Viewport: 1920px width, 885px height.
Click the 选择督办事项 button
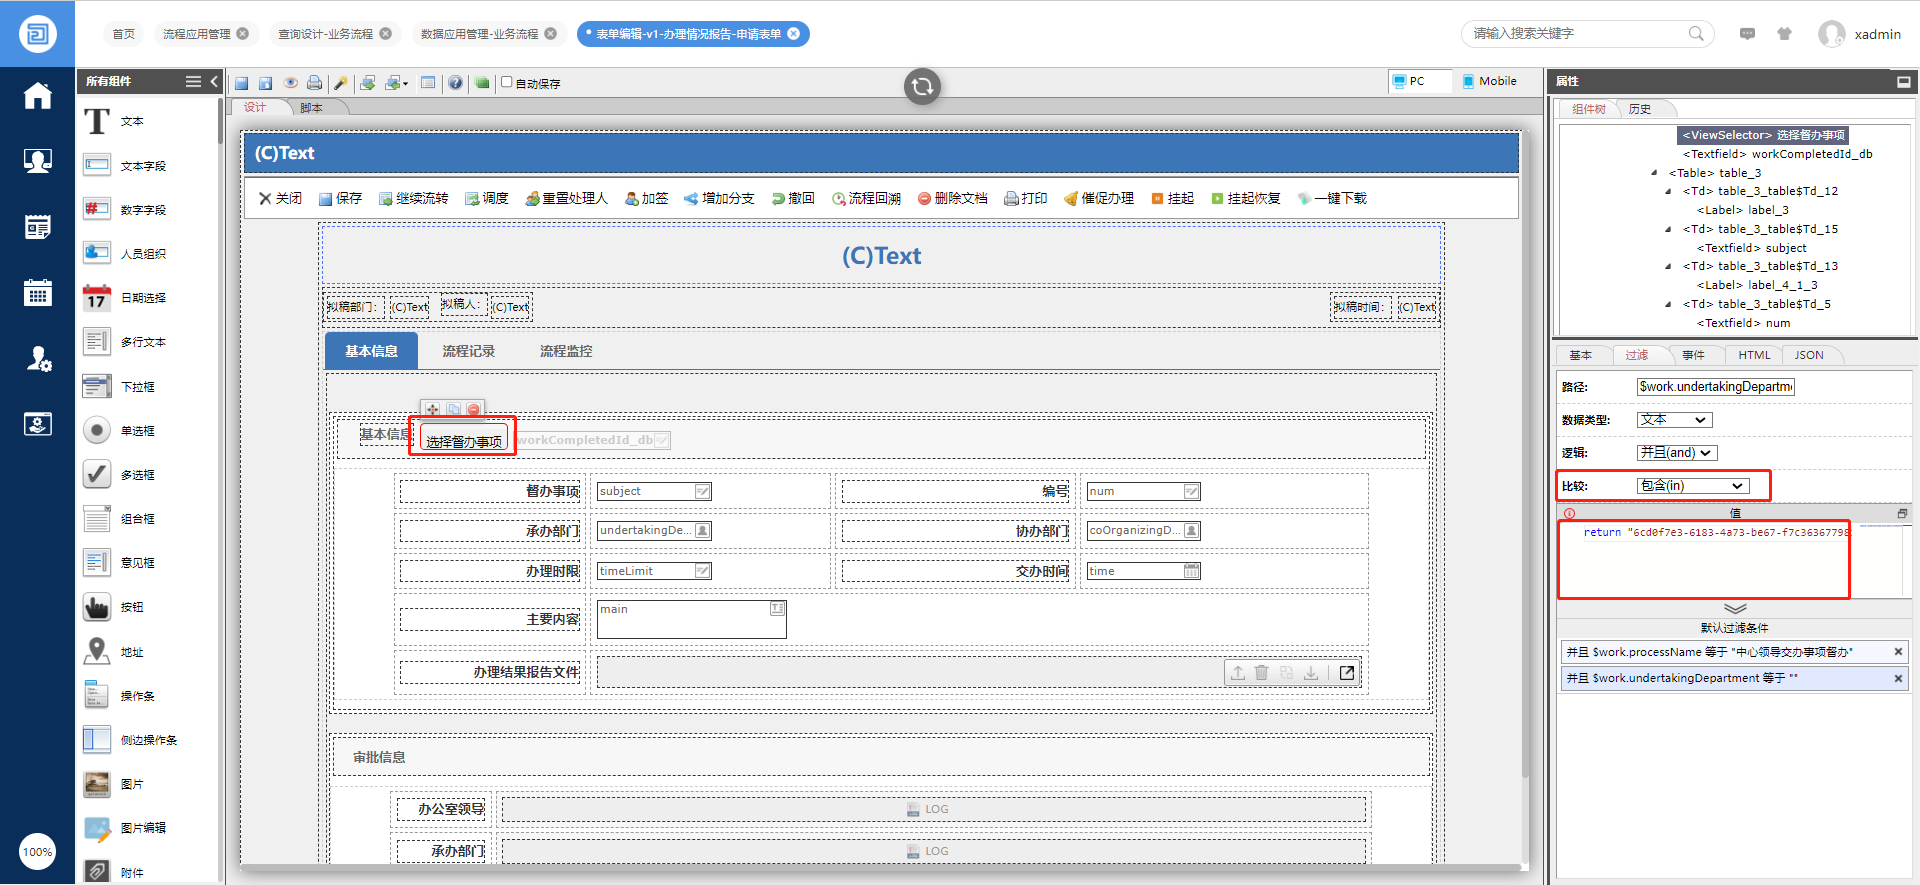pos(464,441)
